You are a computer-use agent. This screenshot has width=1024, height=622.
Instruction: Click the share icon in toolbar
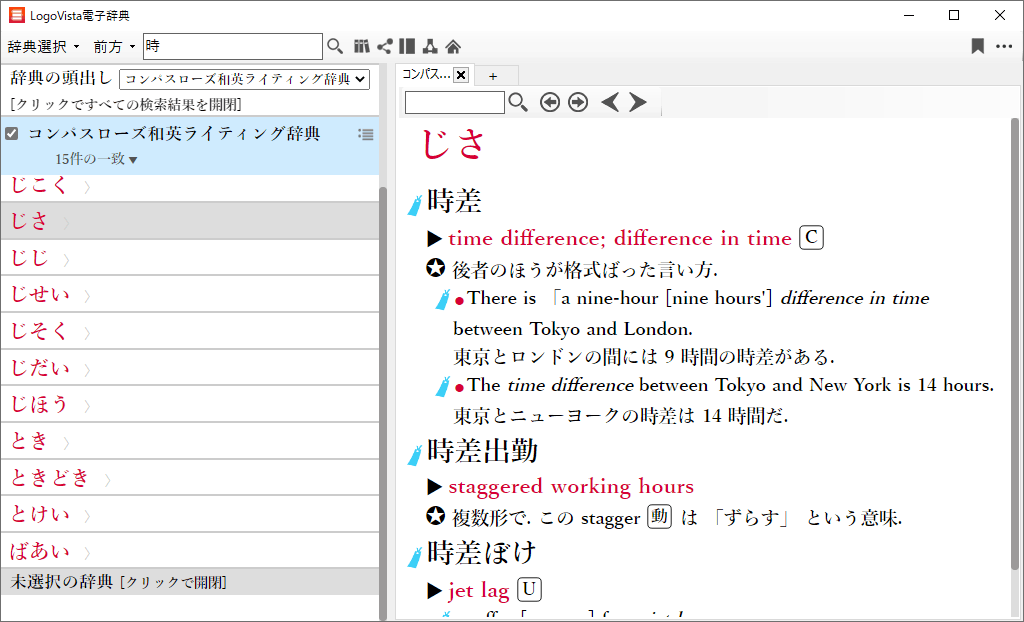pos(385,46)
